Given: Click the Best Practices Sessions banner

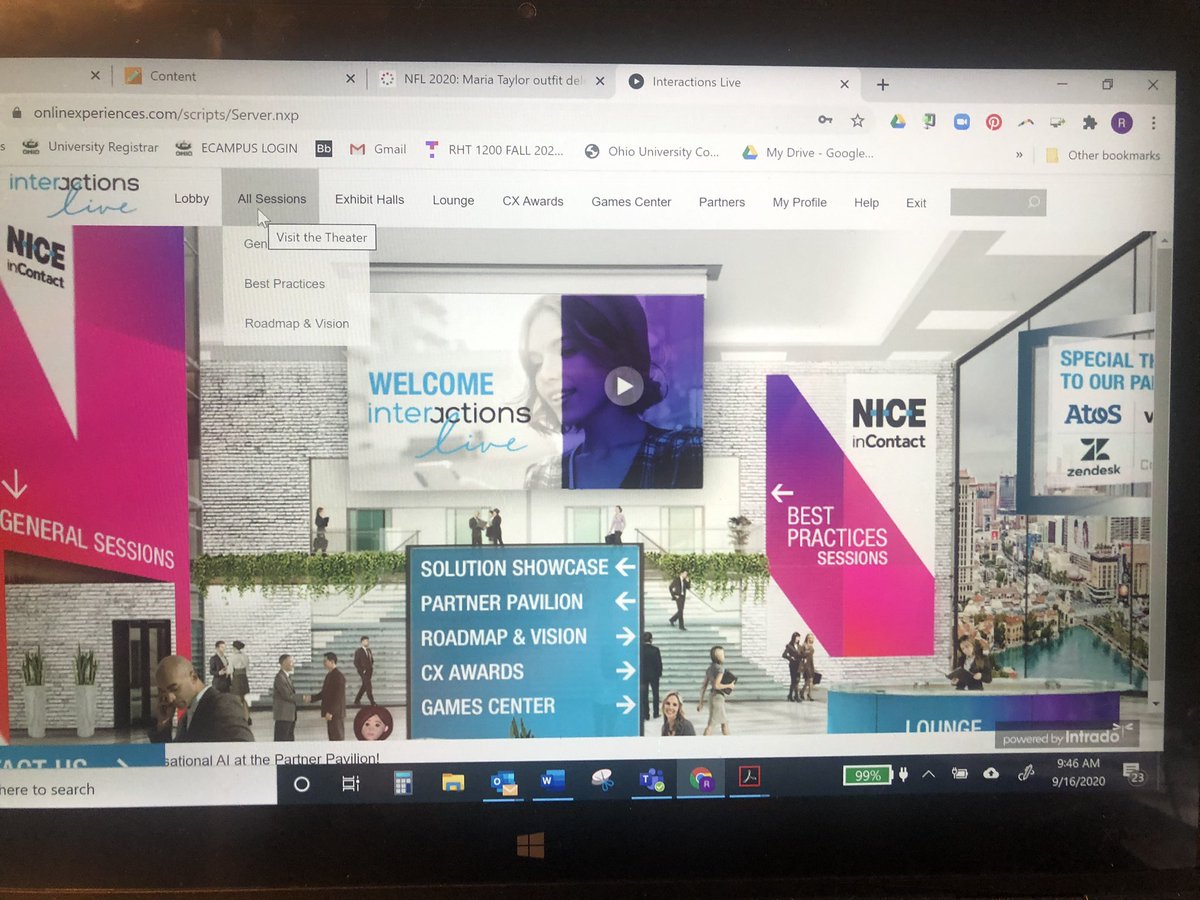Looking at the screenshot, I should coord(850,515).
